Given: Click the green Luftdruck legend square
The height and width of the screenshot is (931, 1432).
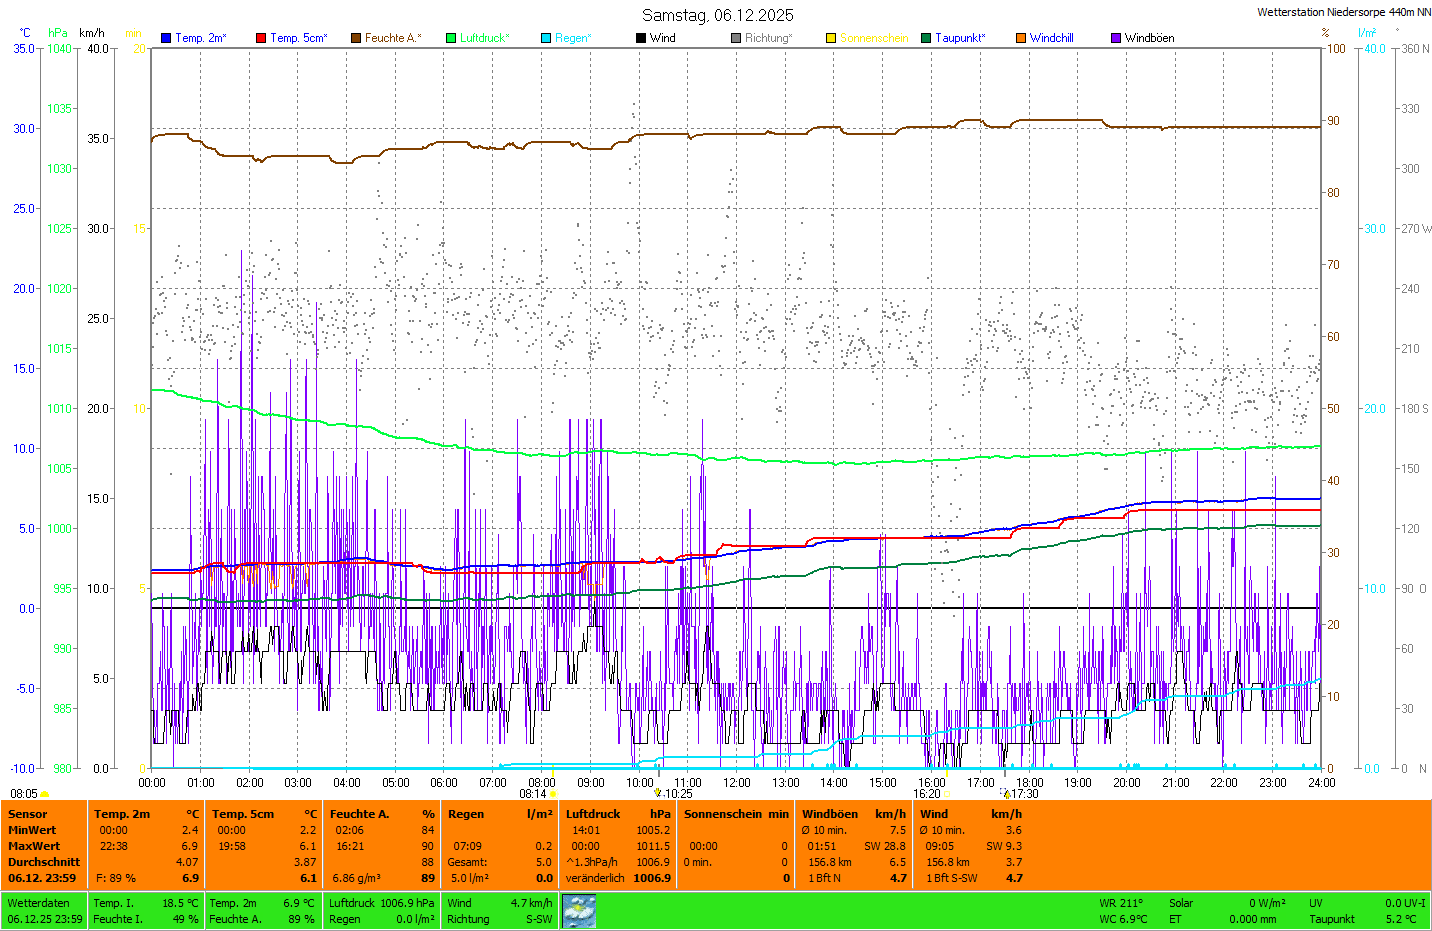Looking at the screenshot, I should (x=451, y=38).
